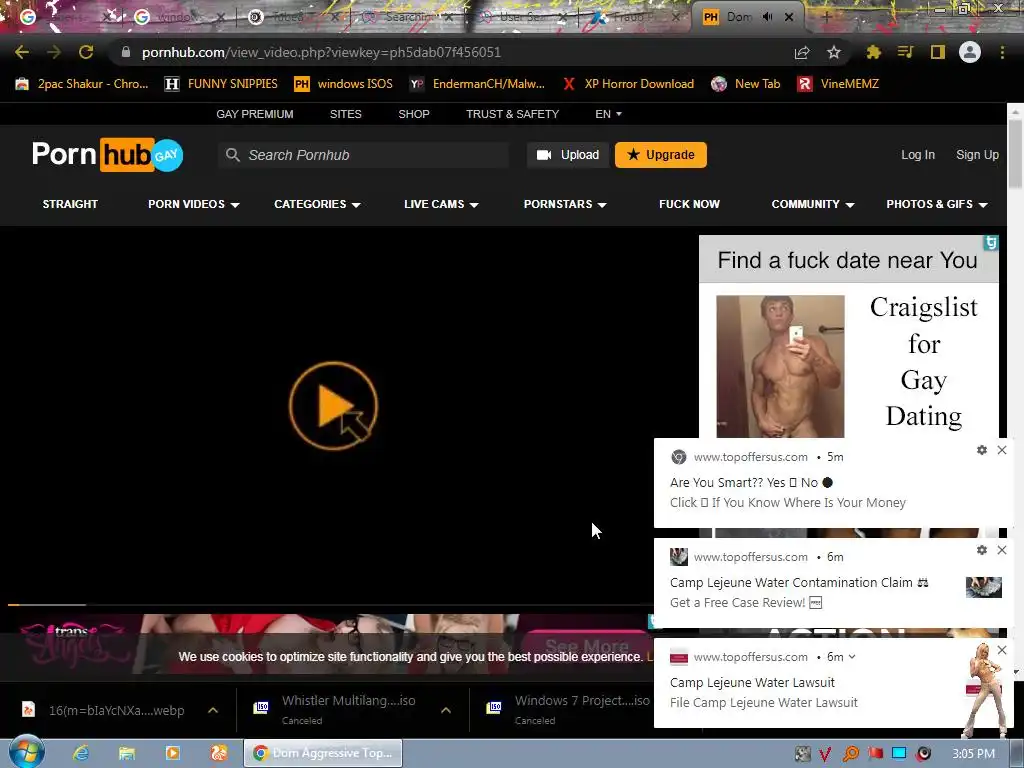This screenshot has height=768, width=1024.
Task: Open the Extensions puzzle icon
Action: coord(873,52)
